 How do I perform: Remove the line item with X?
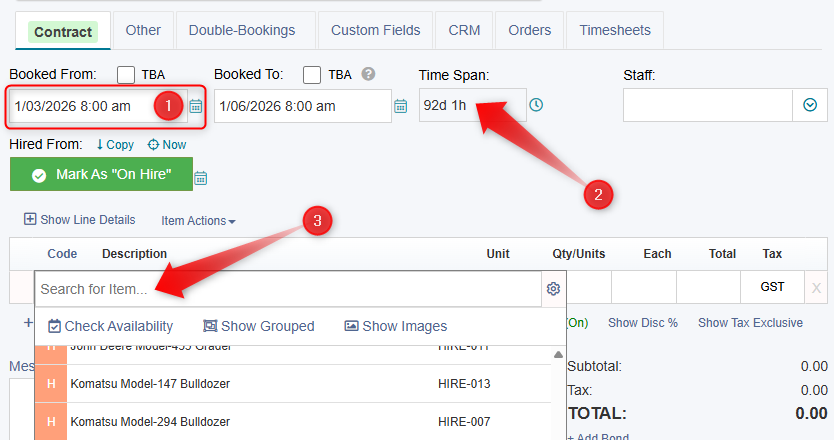tap(816, 288)
